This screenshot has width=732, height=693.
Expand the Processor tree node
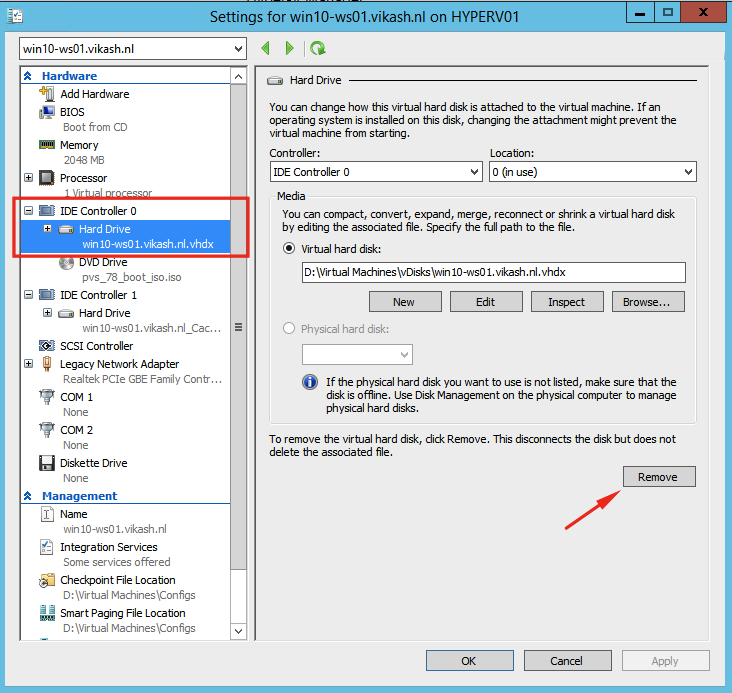point(28,178)
